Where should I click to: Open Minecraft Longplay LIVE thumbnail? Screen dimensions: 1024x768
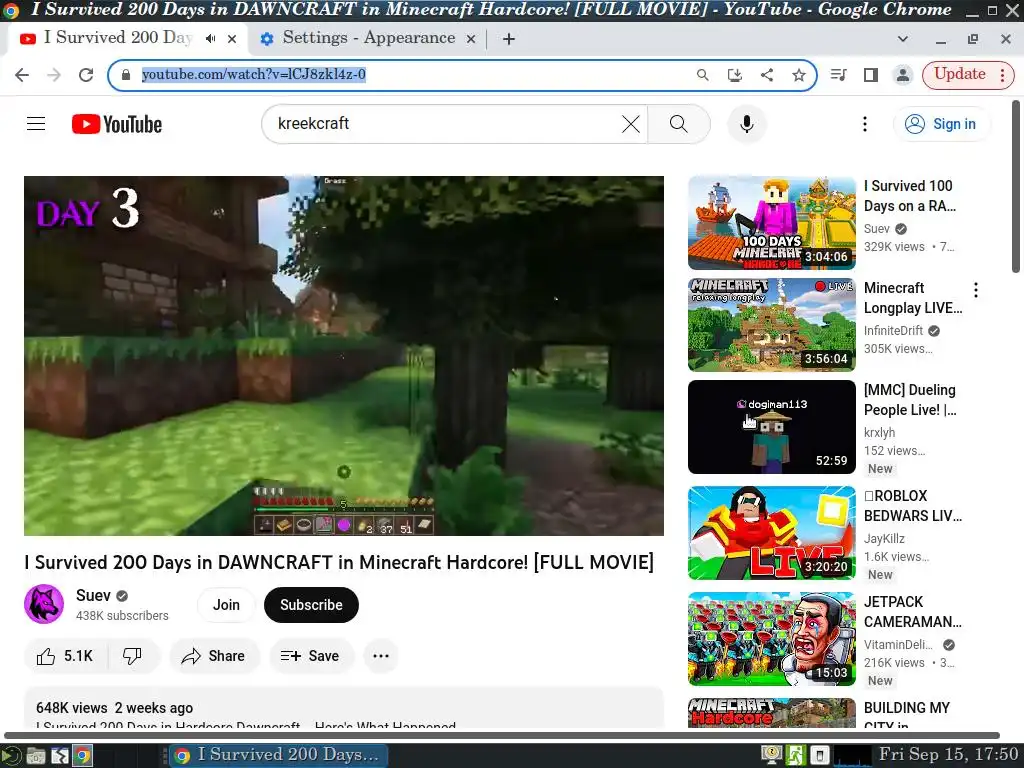(771, 325)
